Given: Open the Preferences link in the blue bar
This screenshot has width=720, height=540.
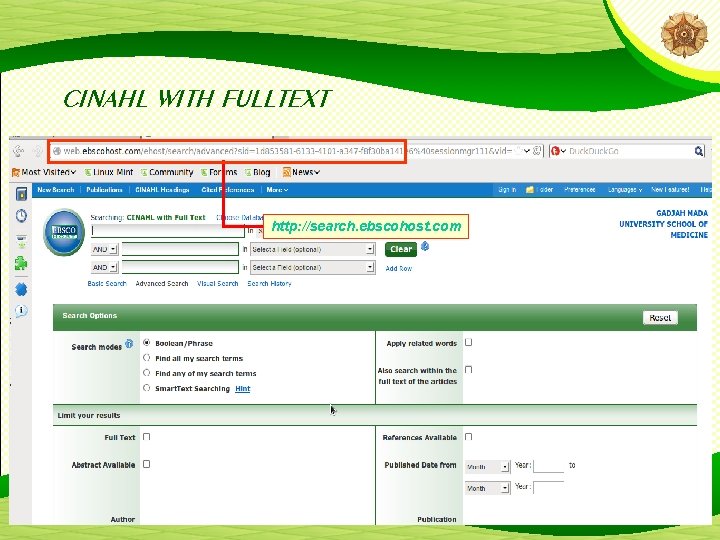Looking at the screenshot, I should (x=579, y=190).
